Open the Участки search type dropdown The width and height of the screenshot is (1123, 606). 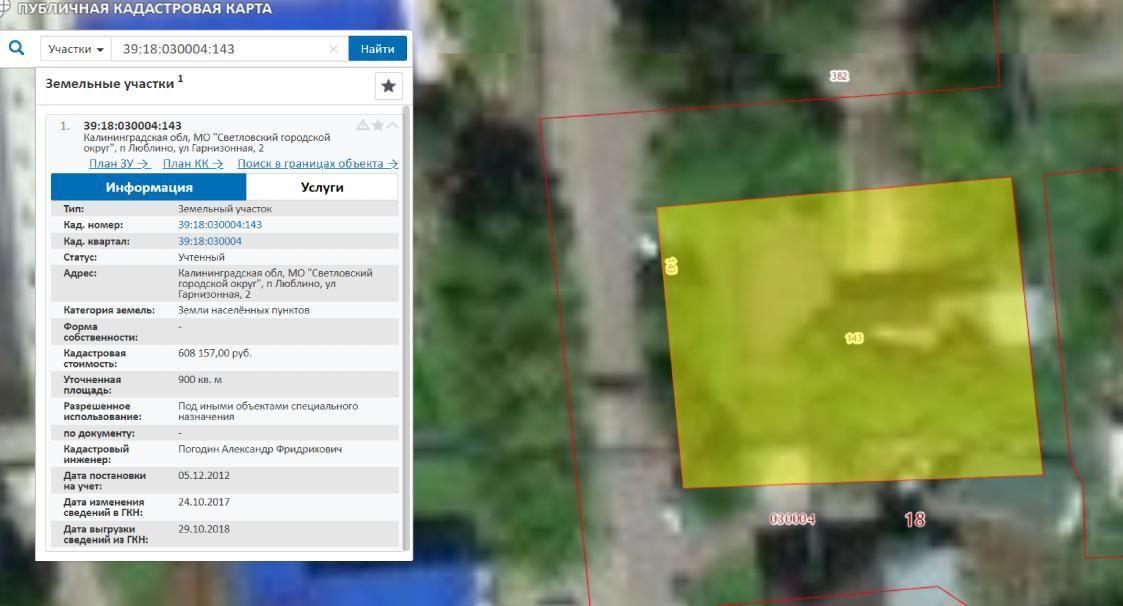tap(76, 49)
